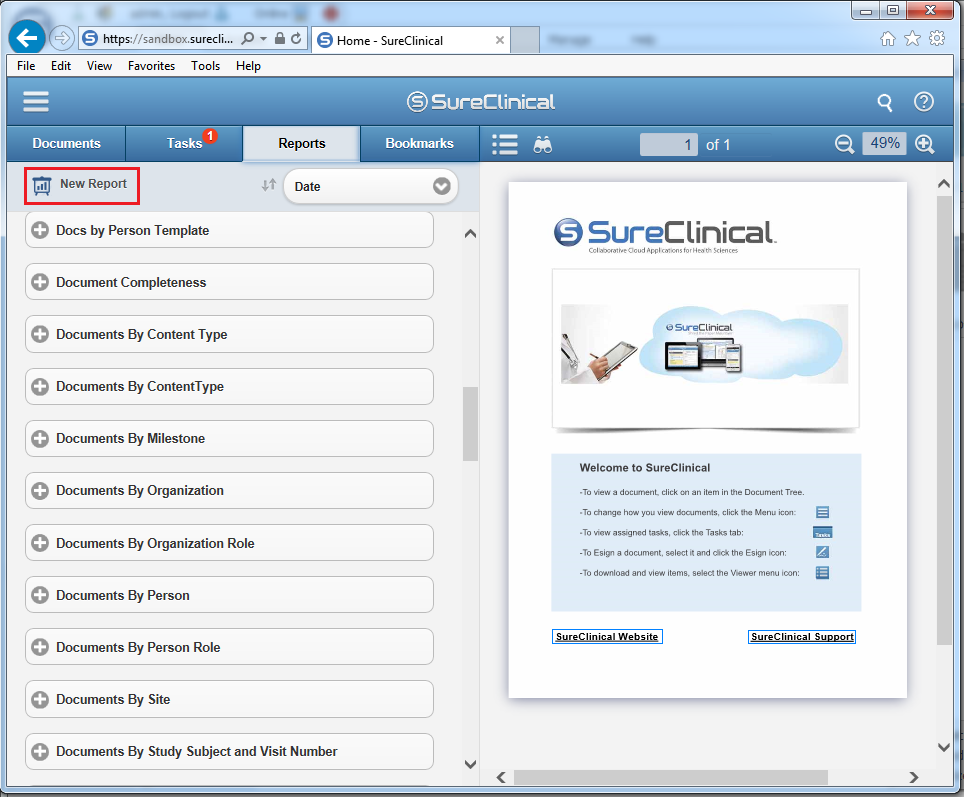This screenshot has height=797, width=964.
Task: Click the viewer scroll left arrow
Action: coord(501,777)
